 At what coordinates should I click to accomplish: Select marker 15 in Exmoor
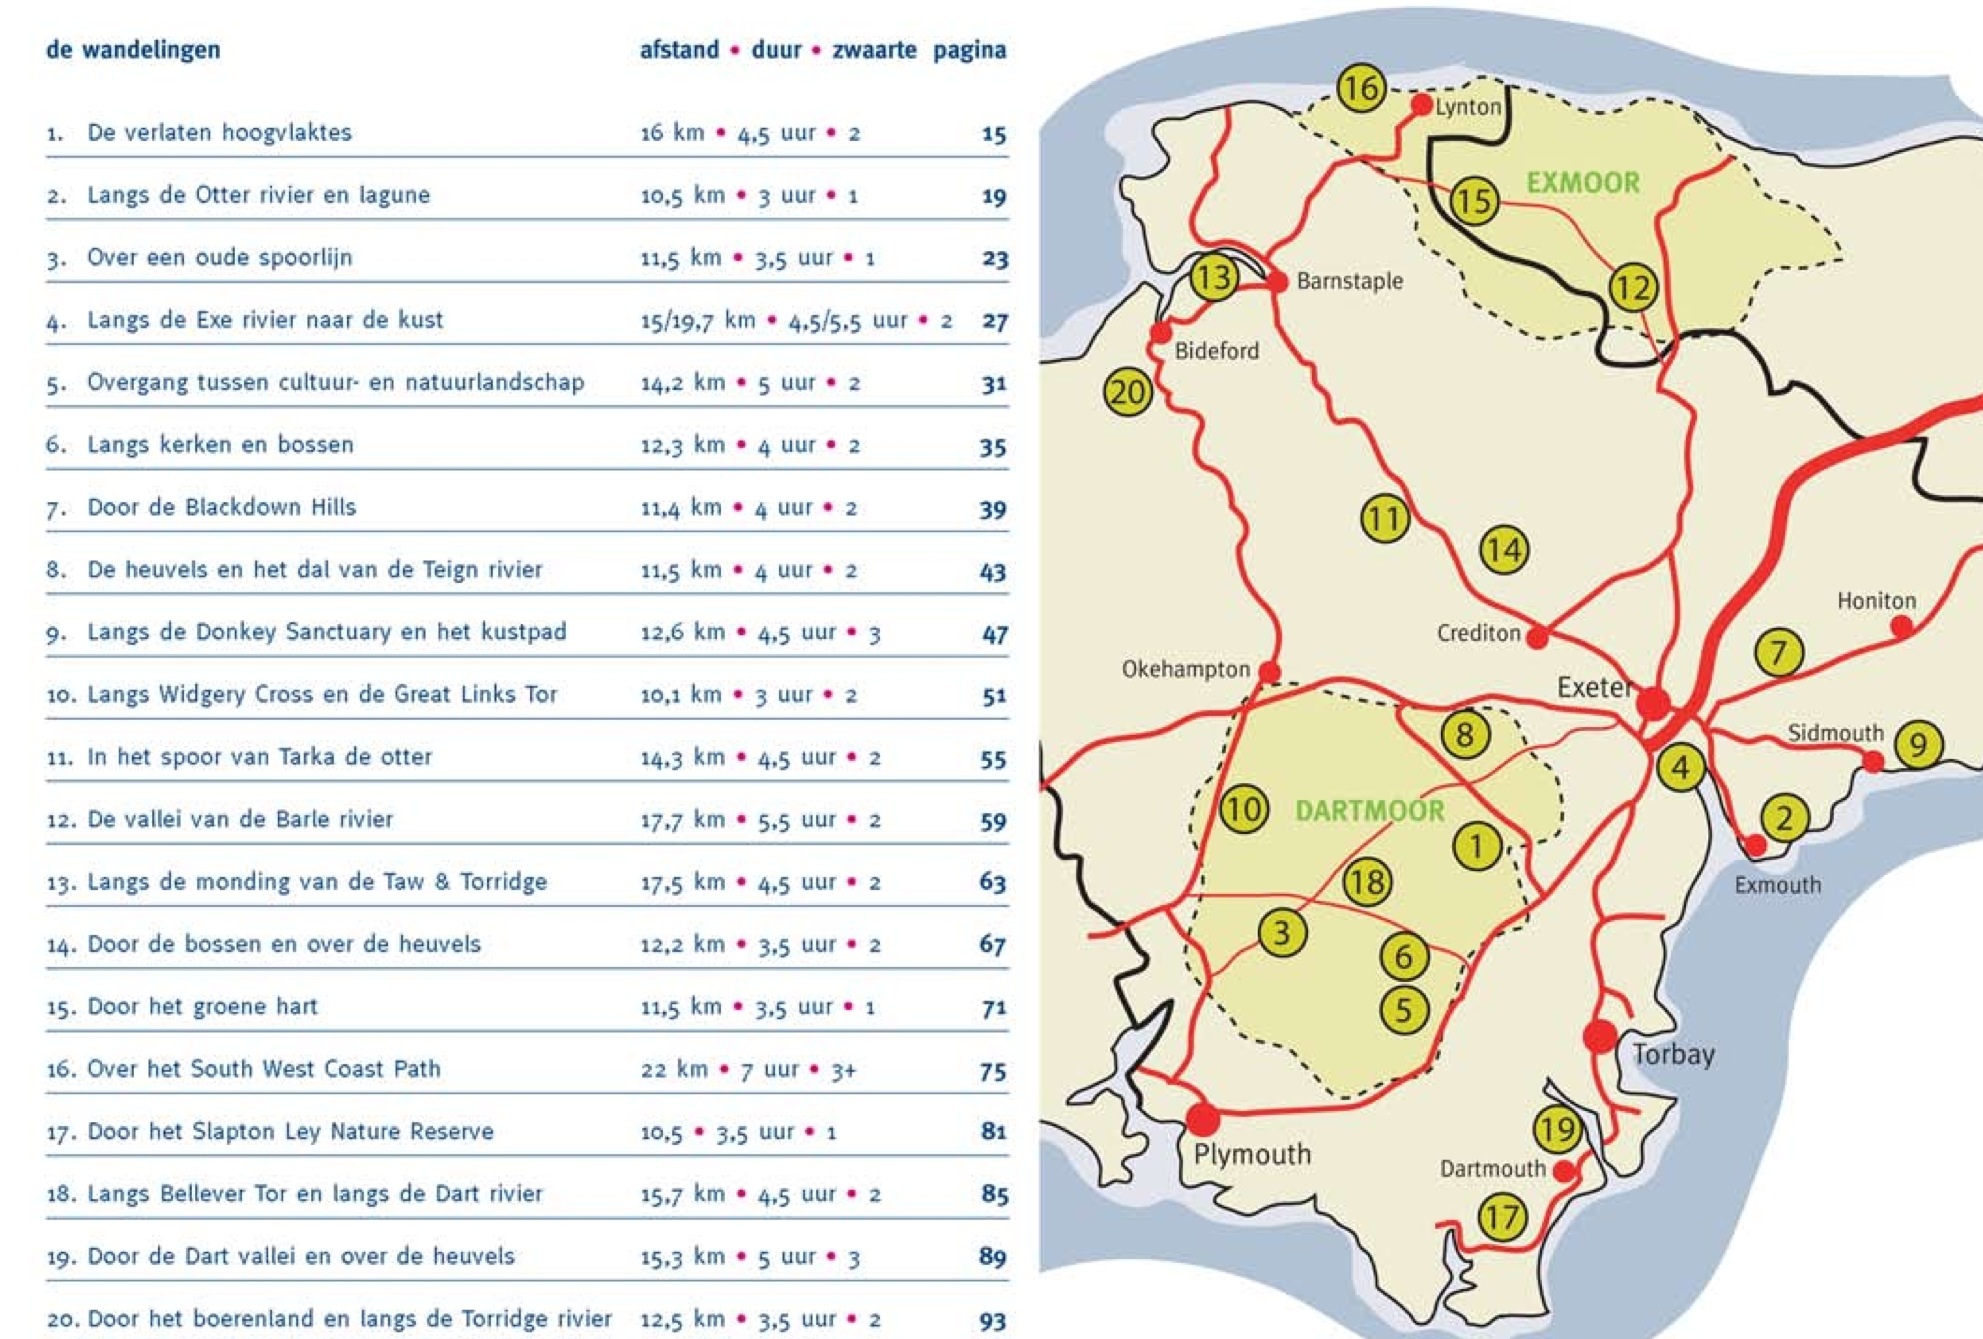coord(1474,201)
